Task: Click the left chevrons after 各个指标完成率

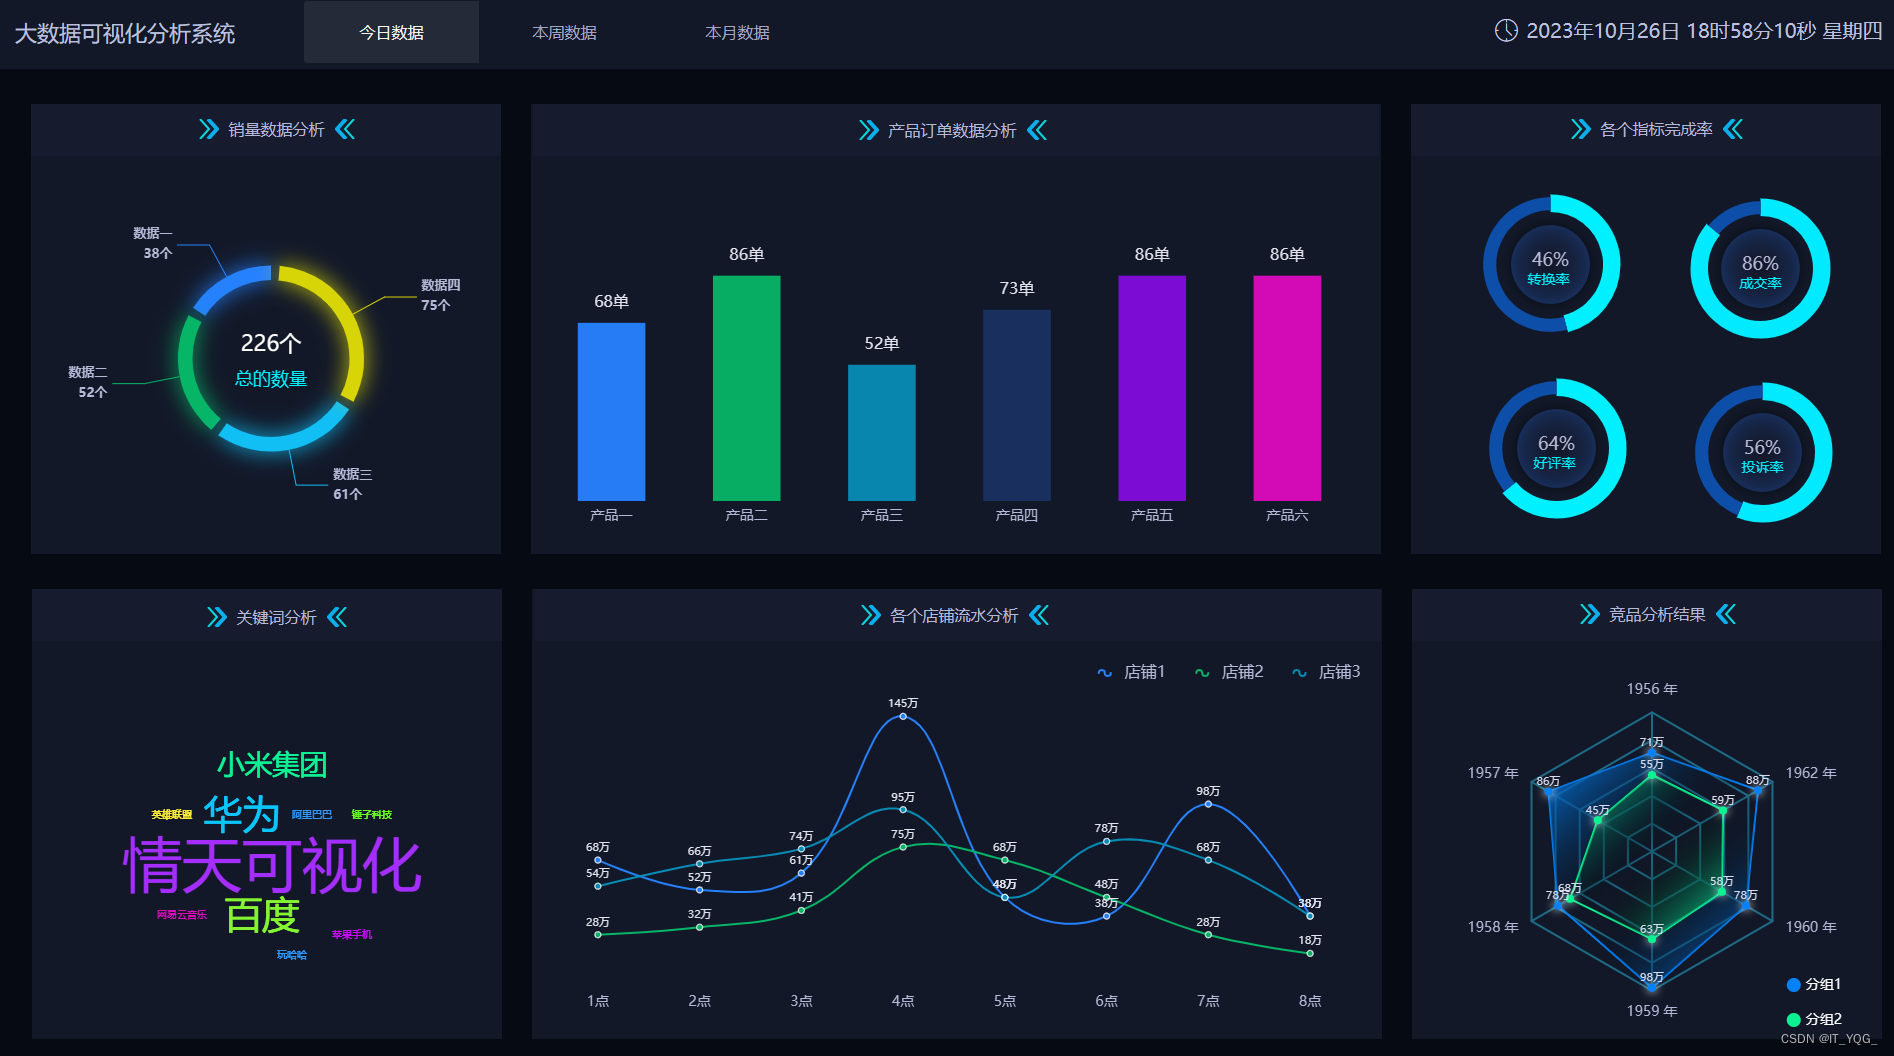Action: [1733, 129]
